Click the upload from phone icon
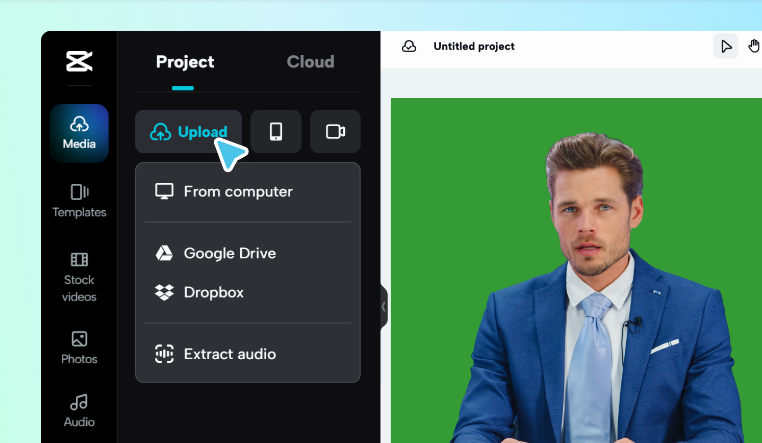 [x=276, y=132]
